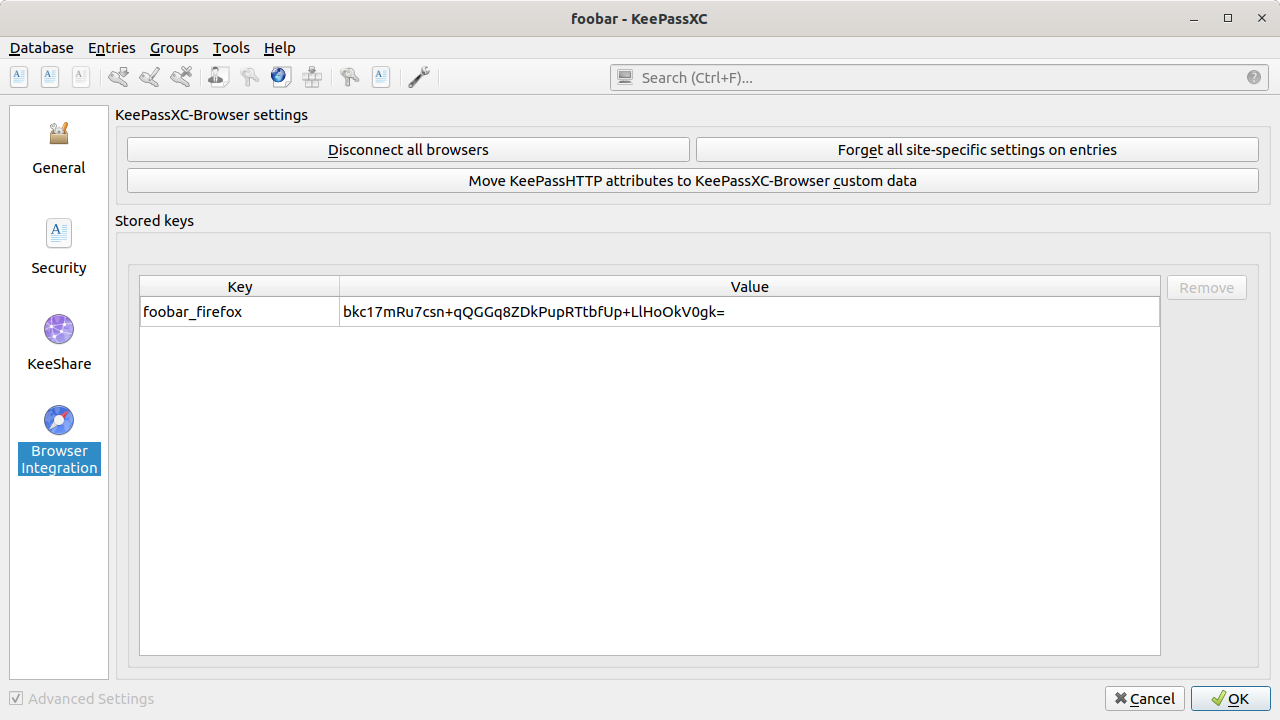Click Forget all site-specific settings on entries
The image size is (1280, 720).
pos(977,150)
